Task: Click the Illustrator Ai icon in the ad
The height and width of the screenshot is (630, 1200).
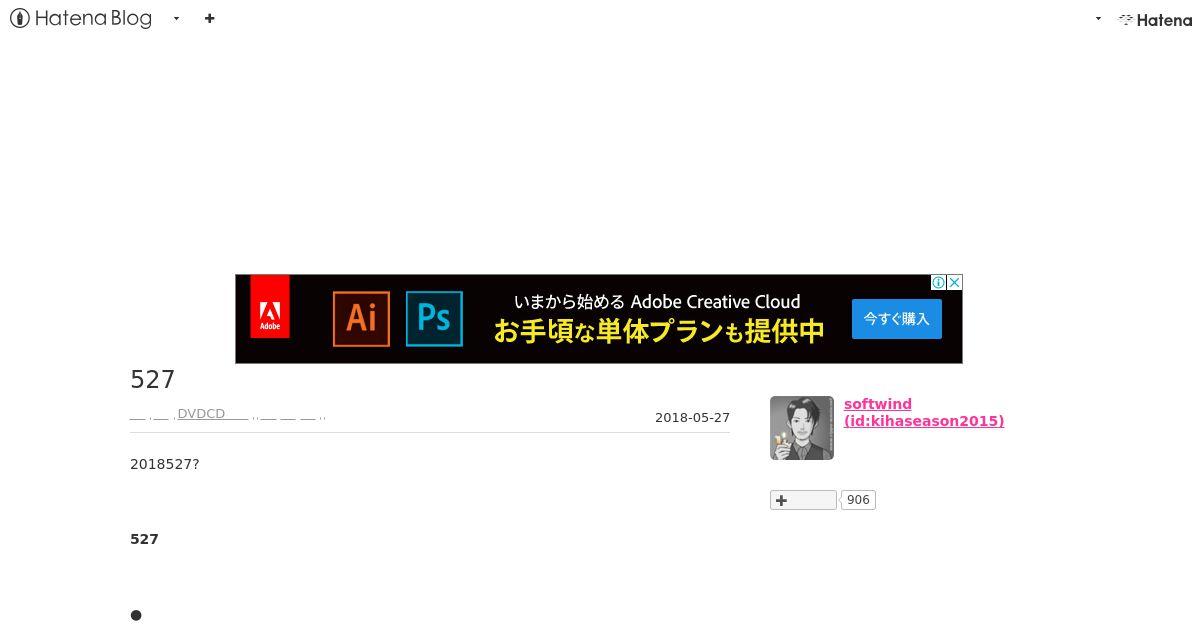Action: click(x=361, y=318)
